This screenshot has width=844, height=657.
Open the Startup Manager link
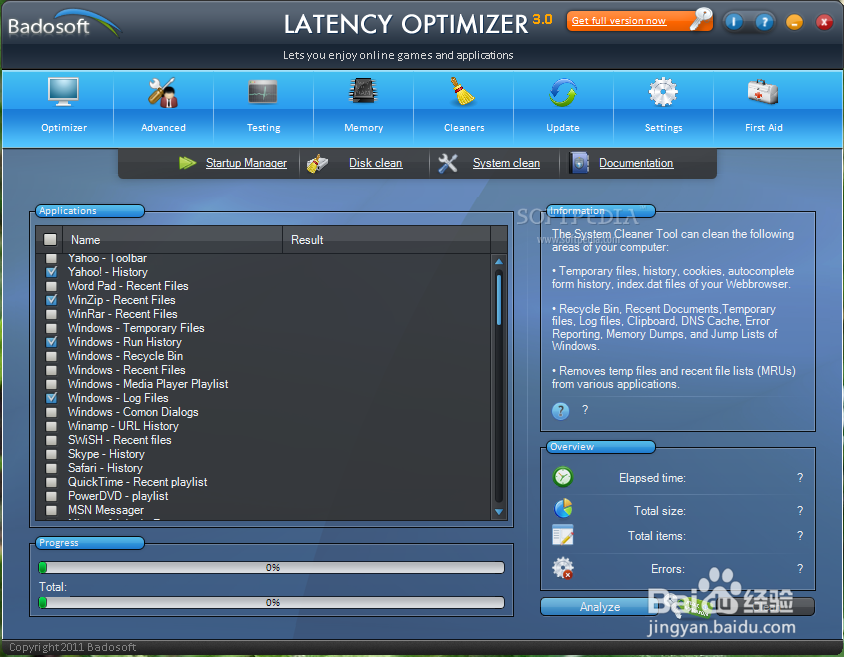point(246,163)
